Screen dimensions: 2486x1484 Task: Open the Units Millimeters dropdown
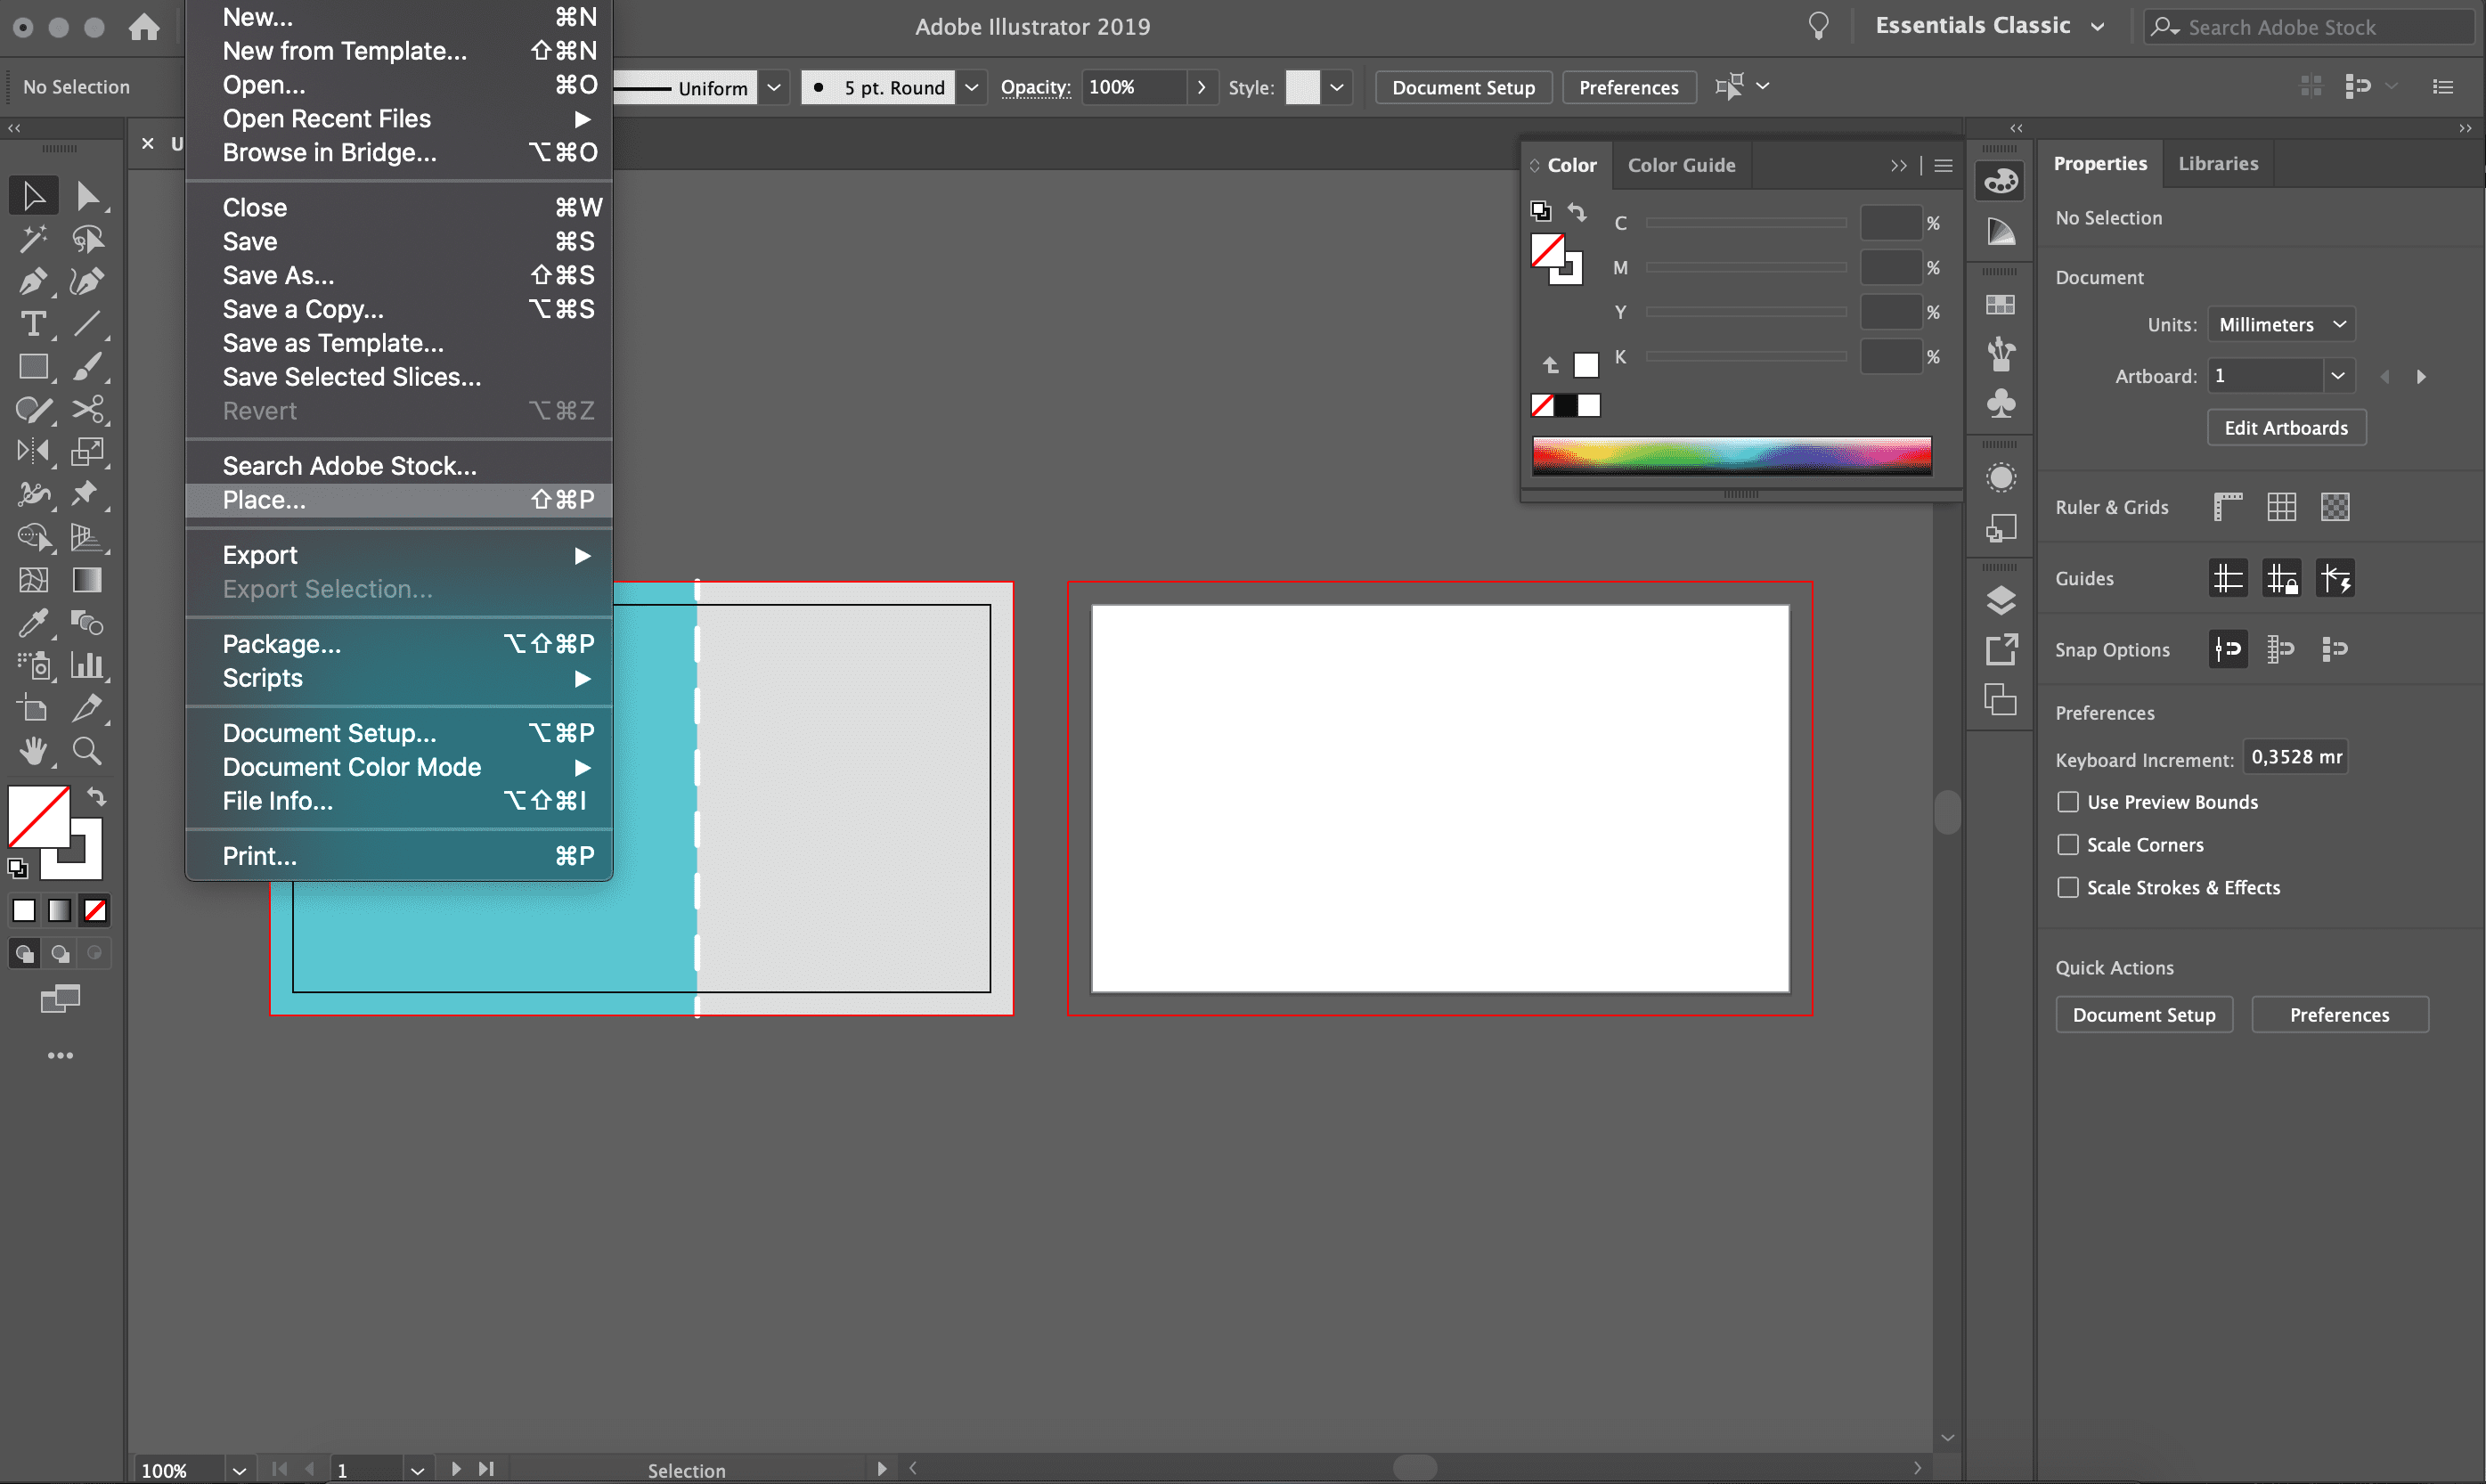[x=2281, y=325]
